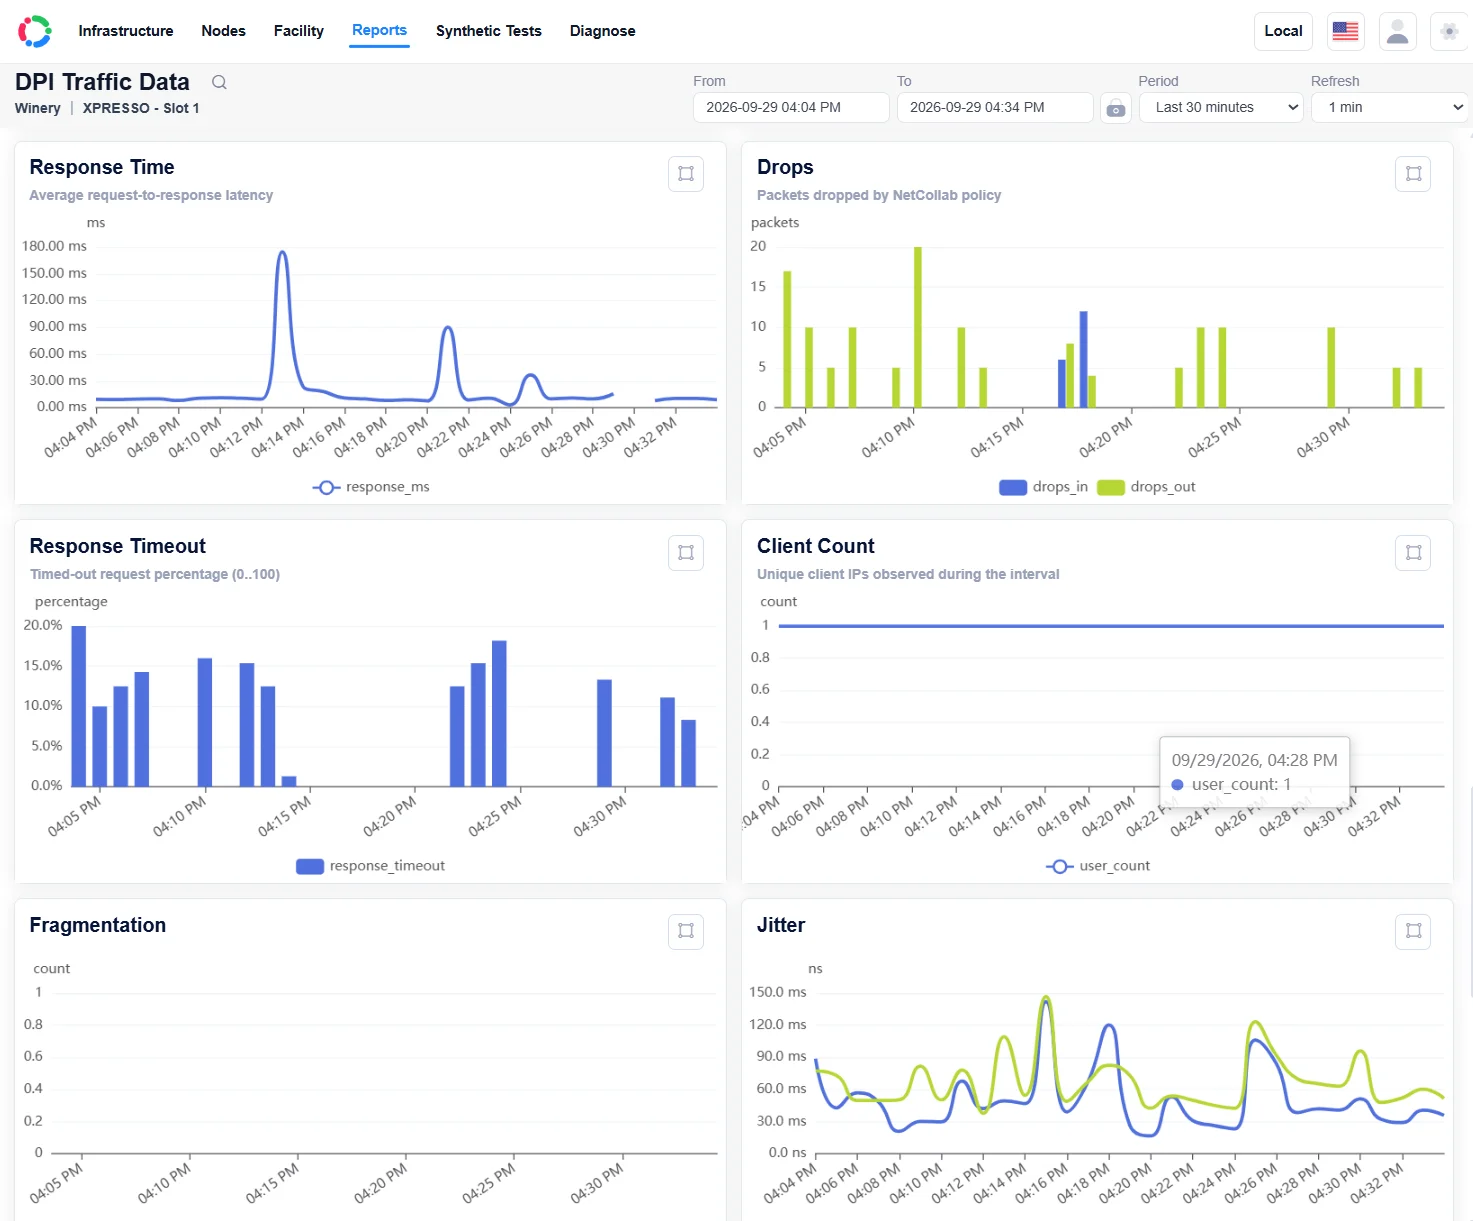
Task: Toggle the drops_in legend series
Action: (1043, 487)
